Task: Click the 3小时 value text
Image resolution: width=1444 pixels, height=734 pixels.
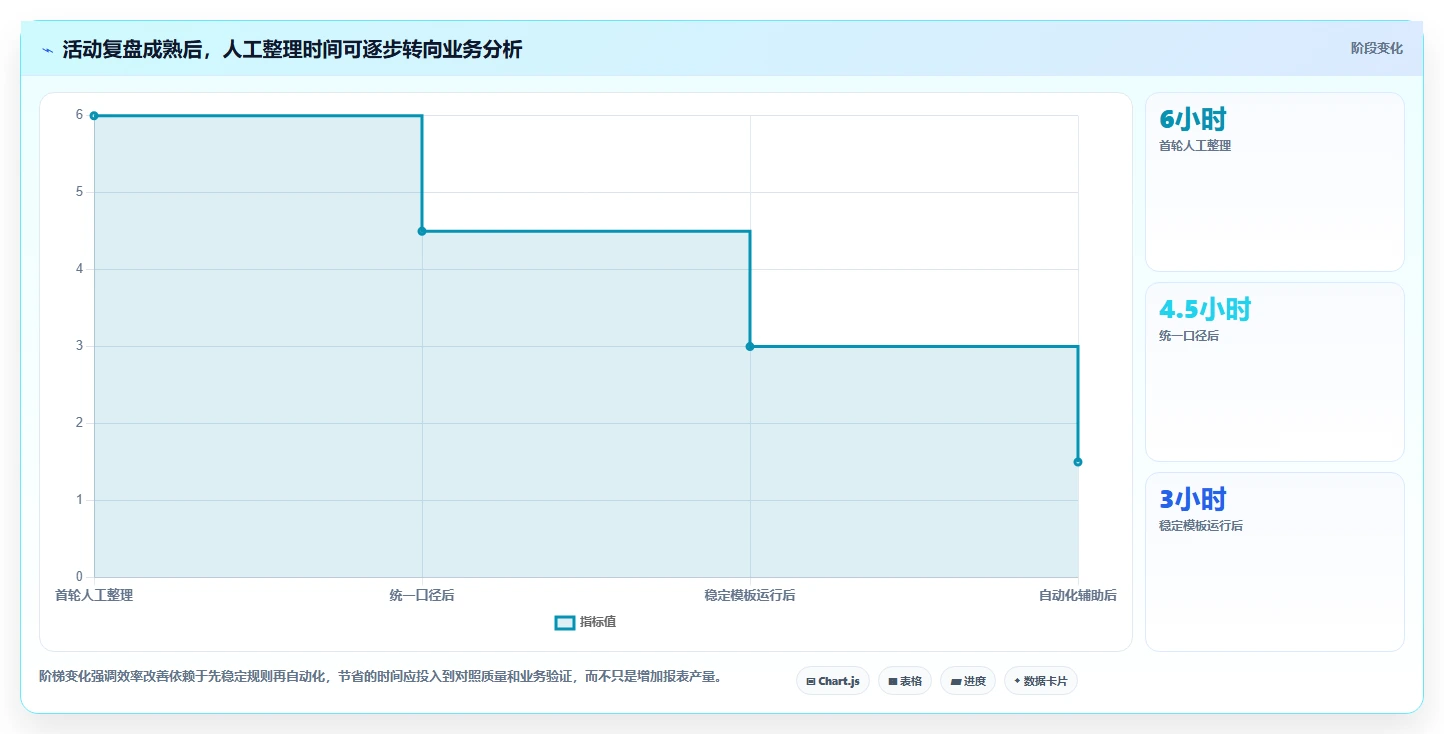Action: point(1193,500)
